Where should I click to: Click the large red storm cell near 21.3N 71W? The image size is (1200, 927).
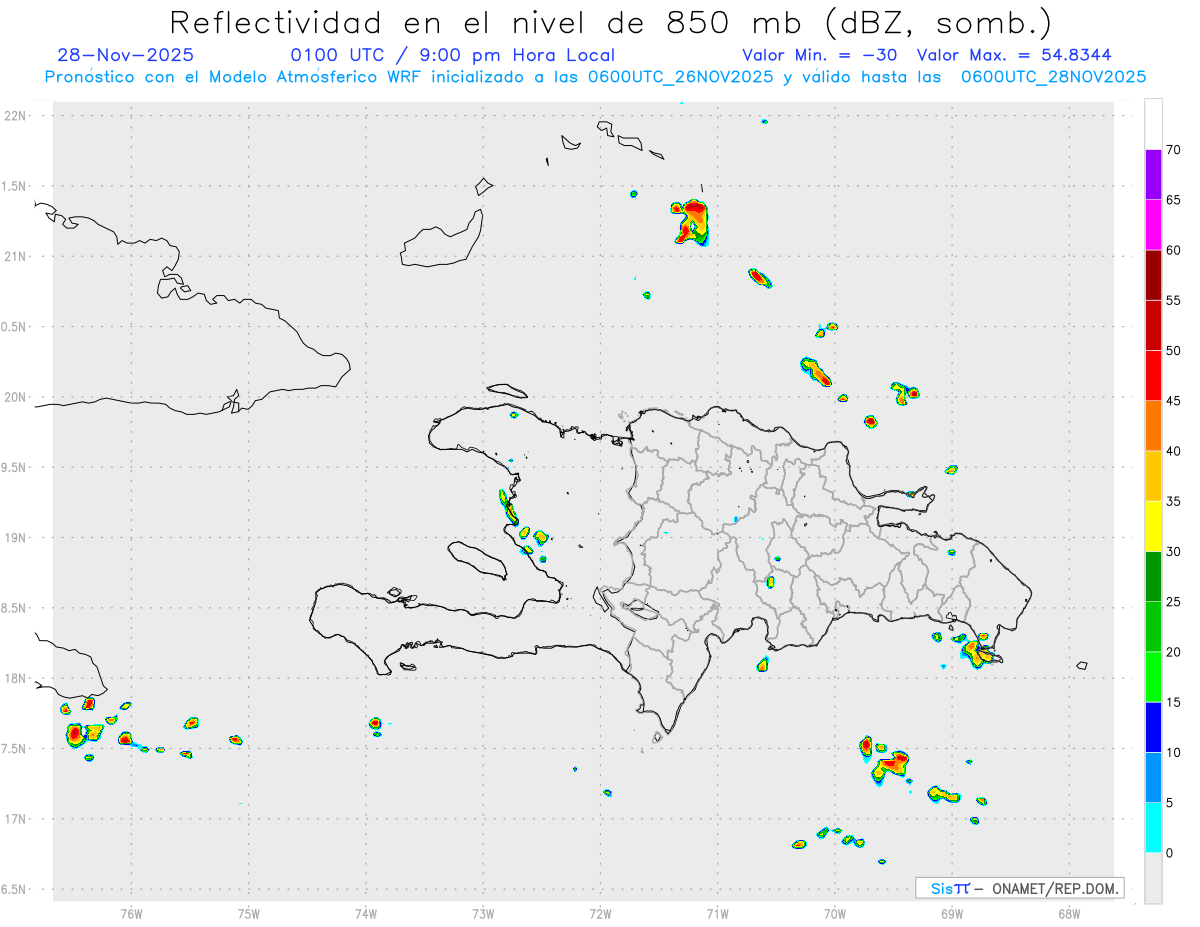click(690, 222)
